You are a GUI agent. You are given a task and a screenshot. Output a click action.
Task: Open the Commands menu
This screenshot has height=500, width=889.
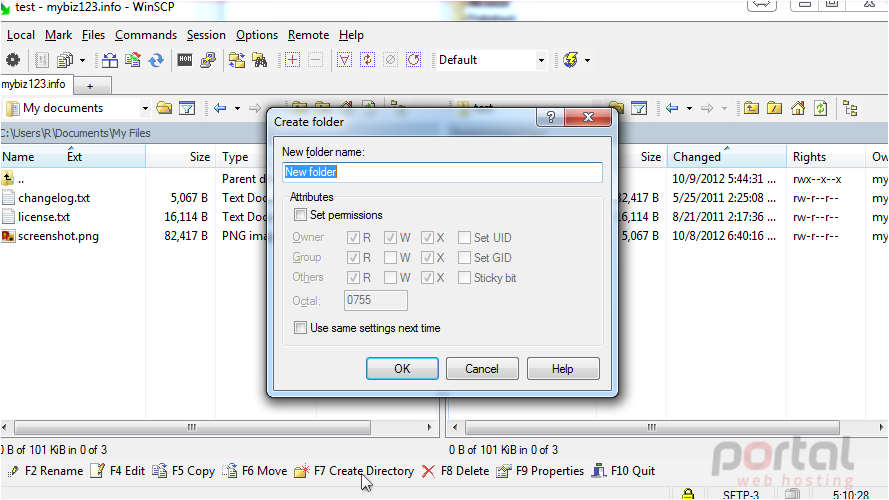point(146,35)
